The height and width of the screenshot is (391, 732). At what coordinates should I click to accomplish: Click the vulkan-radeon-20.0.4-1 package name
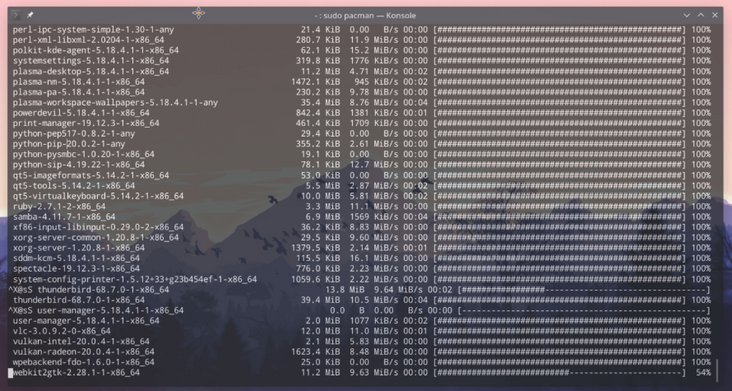click(x=84, y=351)
